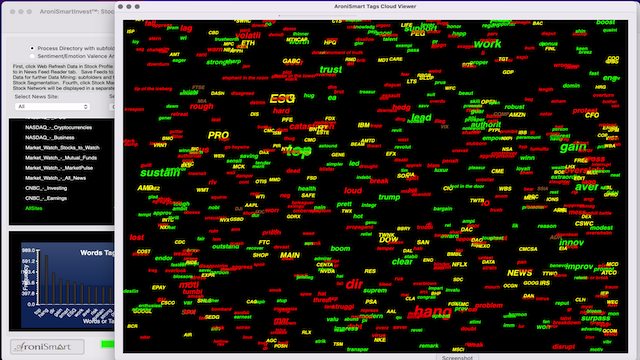Select NASDAQ_-_Cryptocurrencies in the news site list
Viewport: 640px width, 360px height.
pyautogui.click(x=58, y=127)
